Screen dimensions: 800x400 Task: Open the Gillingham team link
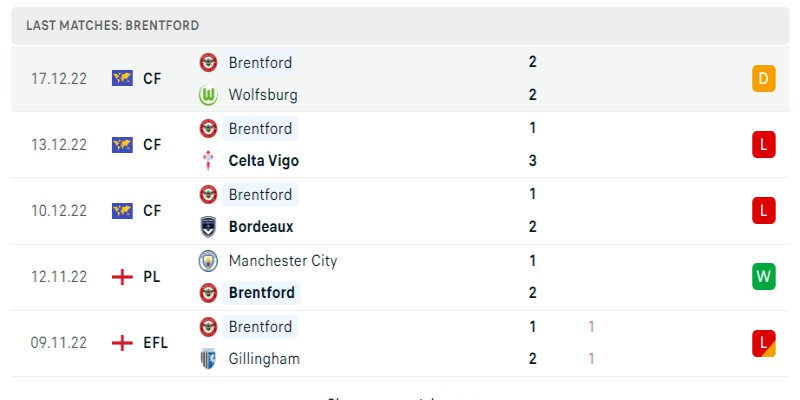[264, 359]
